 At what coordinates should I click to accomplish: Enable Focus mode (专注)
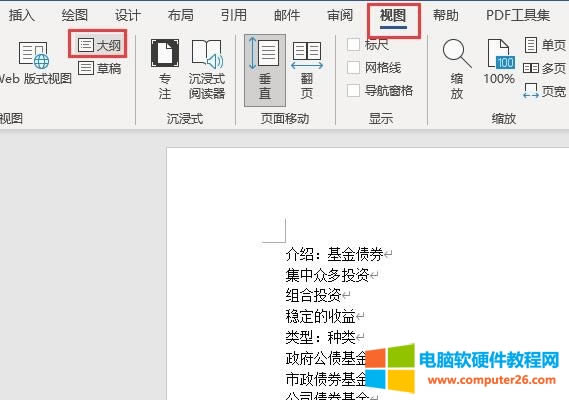click(165, 70)
